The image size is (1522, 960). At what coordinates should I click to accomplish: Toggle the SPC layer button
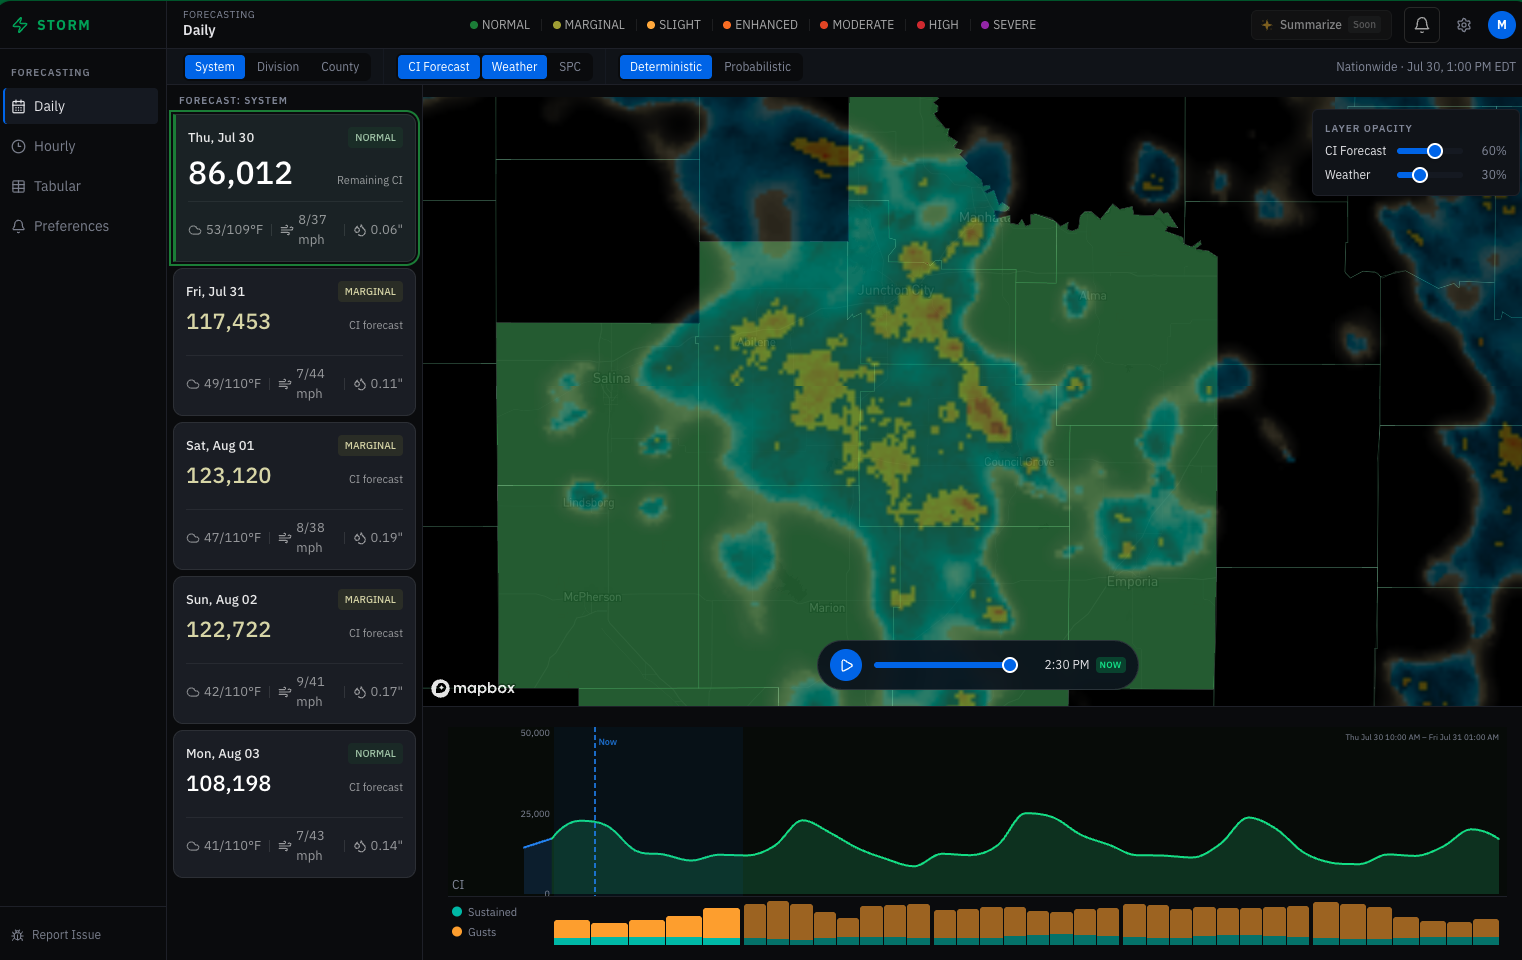click(570, 67)
